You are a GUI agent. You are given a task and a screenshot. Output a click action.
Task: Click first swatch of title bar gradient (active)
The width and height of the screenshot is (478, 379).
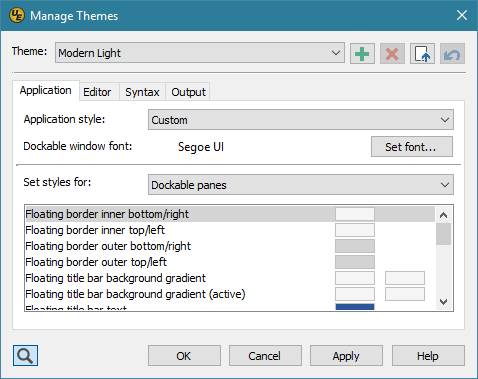click(x=355, y=294)
